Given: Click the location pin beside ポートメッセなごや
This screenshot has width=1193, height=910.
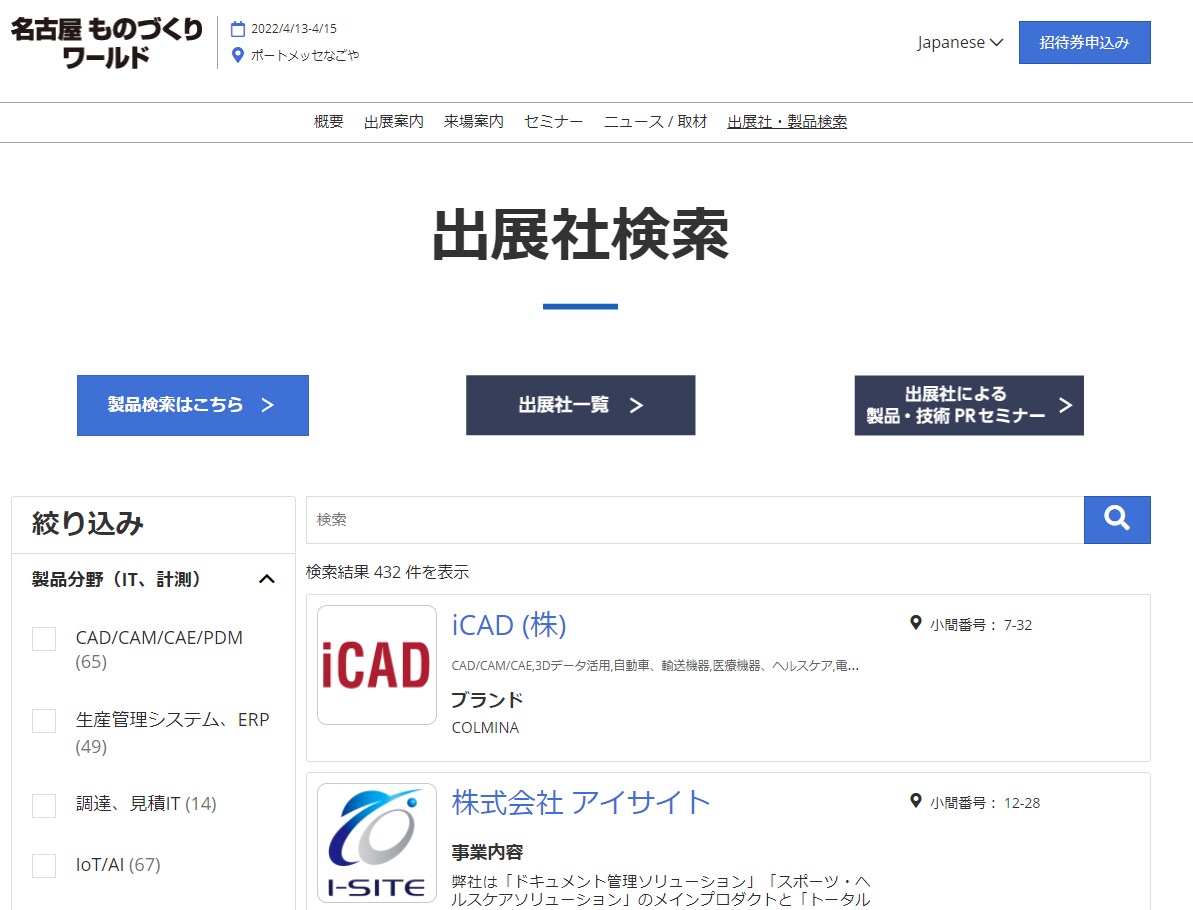Looking at the screenshot, I should point(237,55).
